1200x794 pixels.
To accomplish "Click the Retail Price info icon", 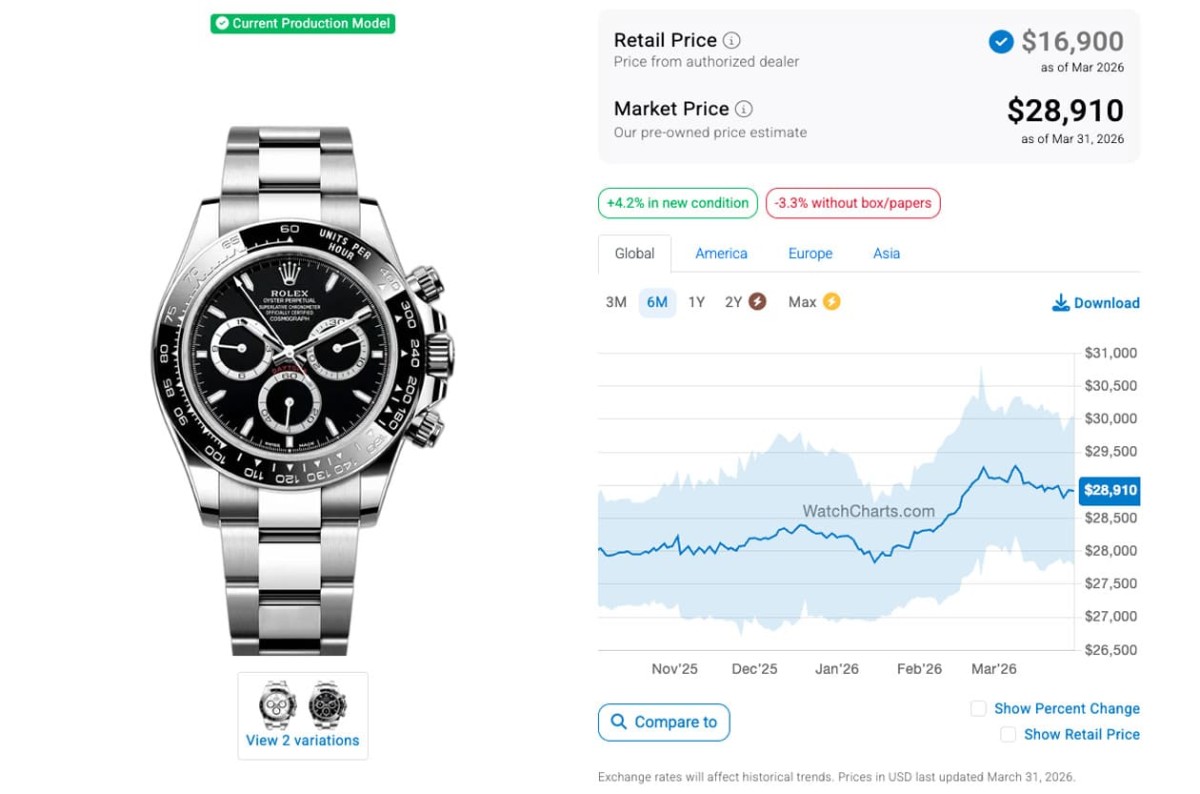I will point(732,41).
